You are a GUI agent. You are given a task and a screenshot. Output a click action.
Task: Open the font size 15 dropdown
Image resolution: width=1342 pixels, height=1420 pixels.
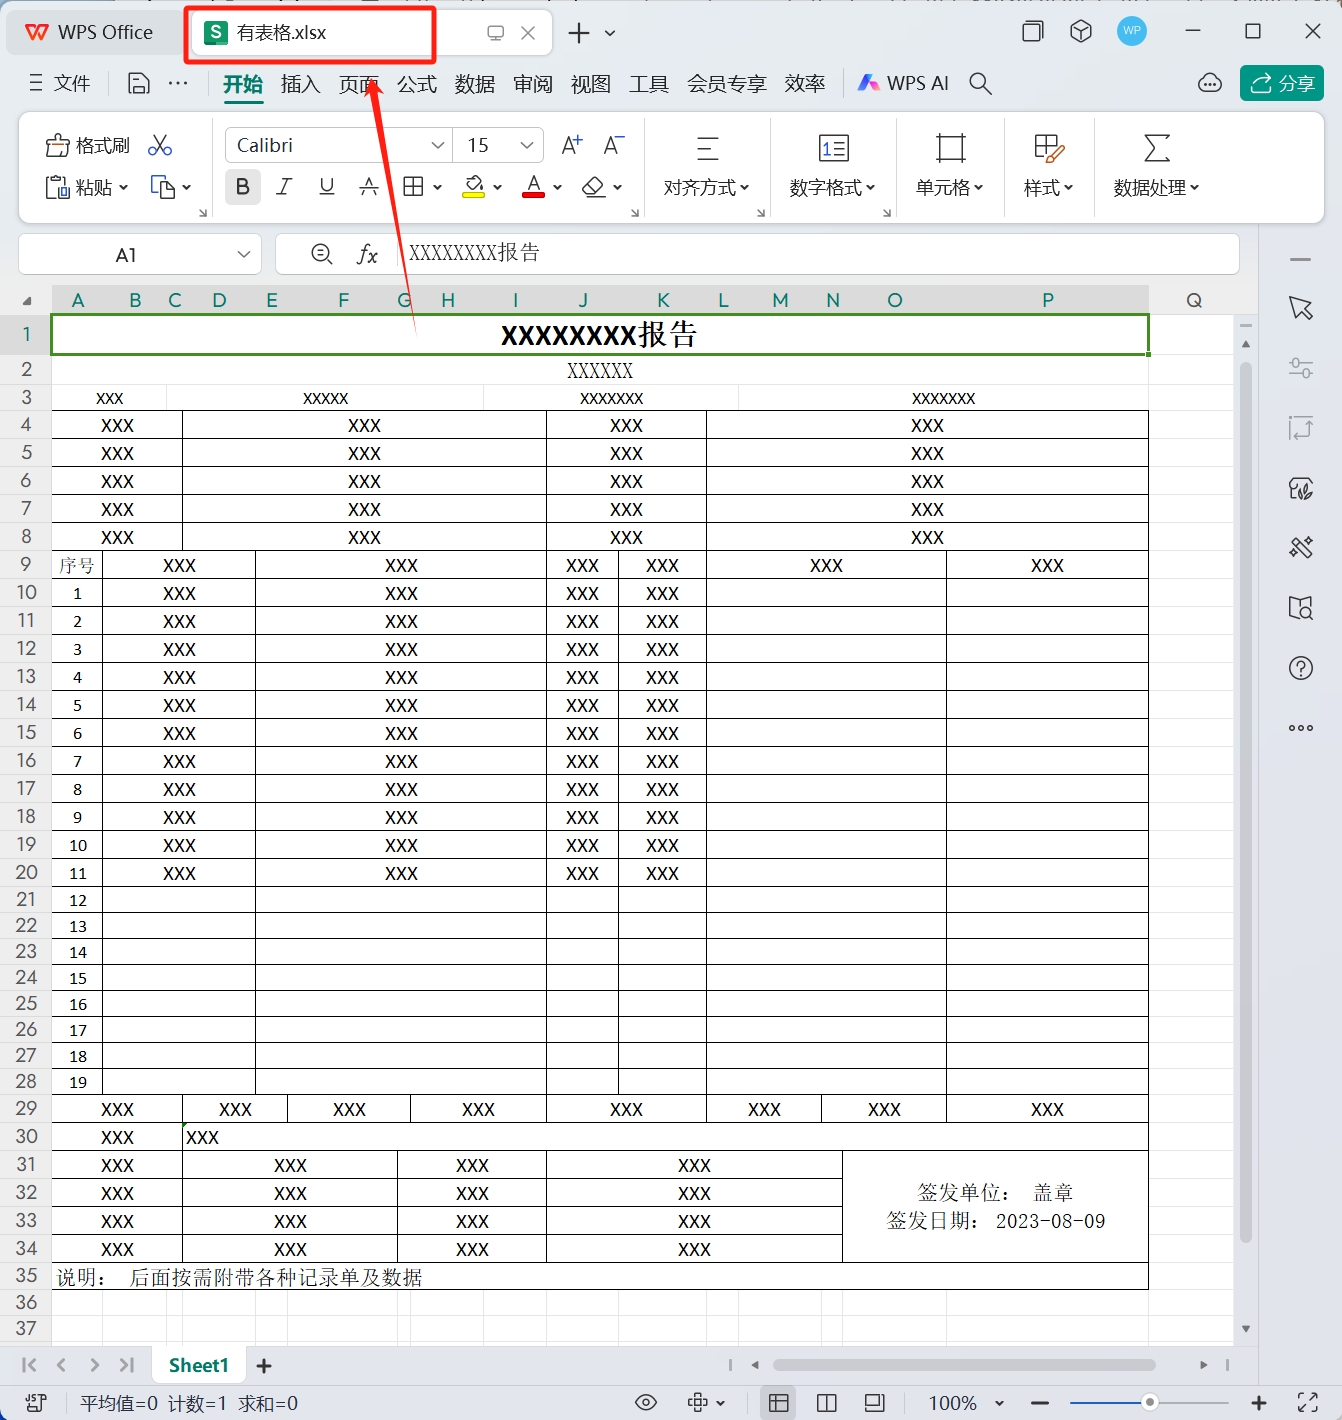pyautogui.click(x=526, y=146)
